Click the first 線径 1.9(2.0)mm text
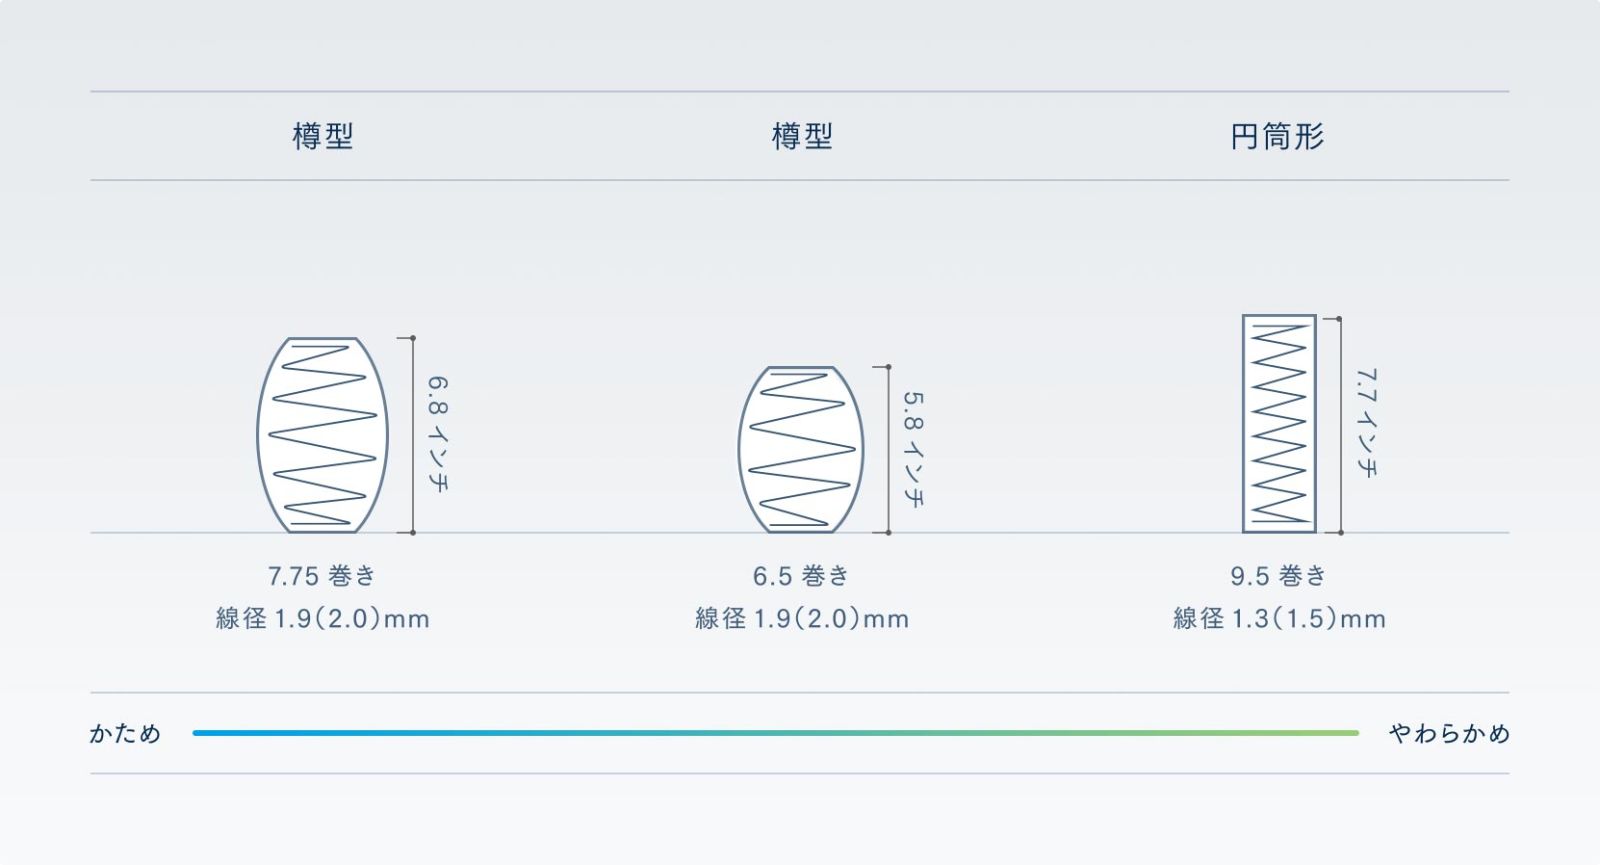 pos(322,618)
